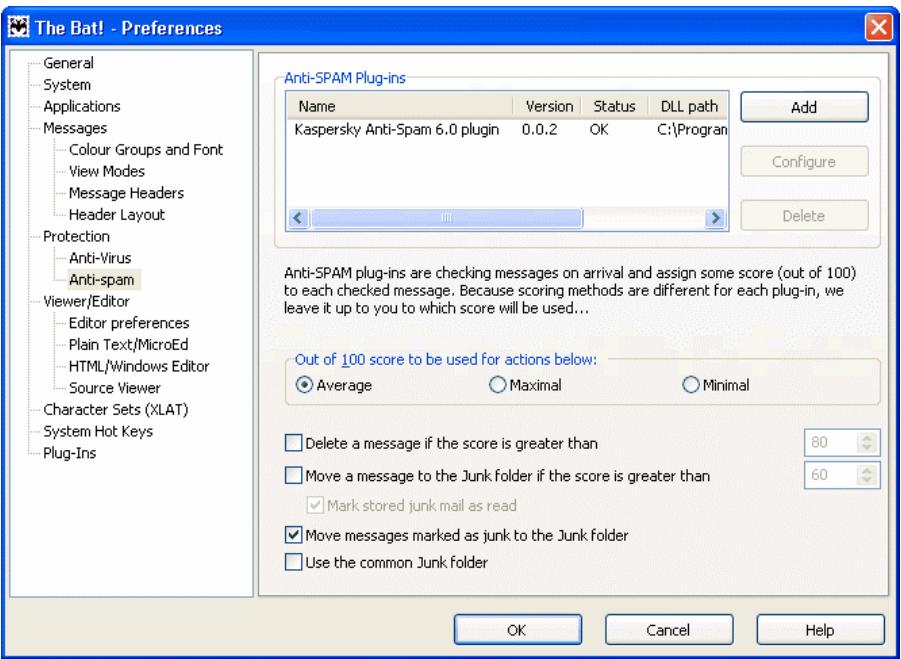The height and width of the screenshot is (659, 901).
Task: Click the 0.0.2 version cell
Action: [x=540, y=130]
